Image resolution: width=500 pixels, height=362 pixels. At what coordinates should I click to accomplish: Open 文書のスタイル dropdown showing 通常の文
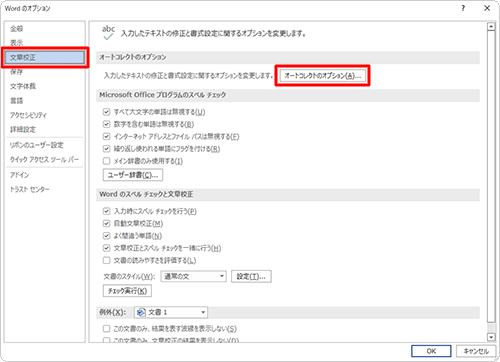193,276
